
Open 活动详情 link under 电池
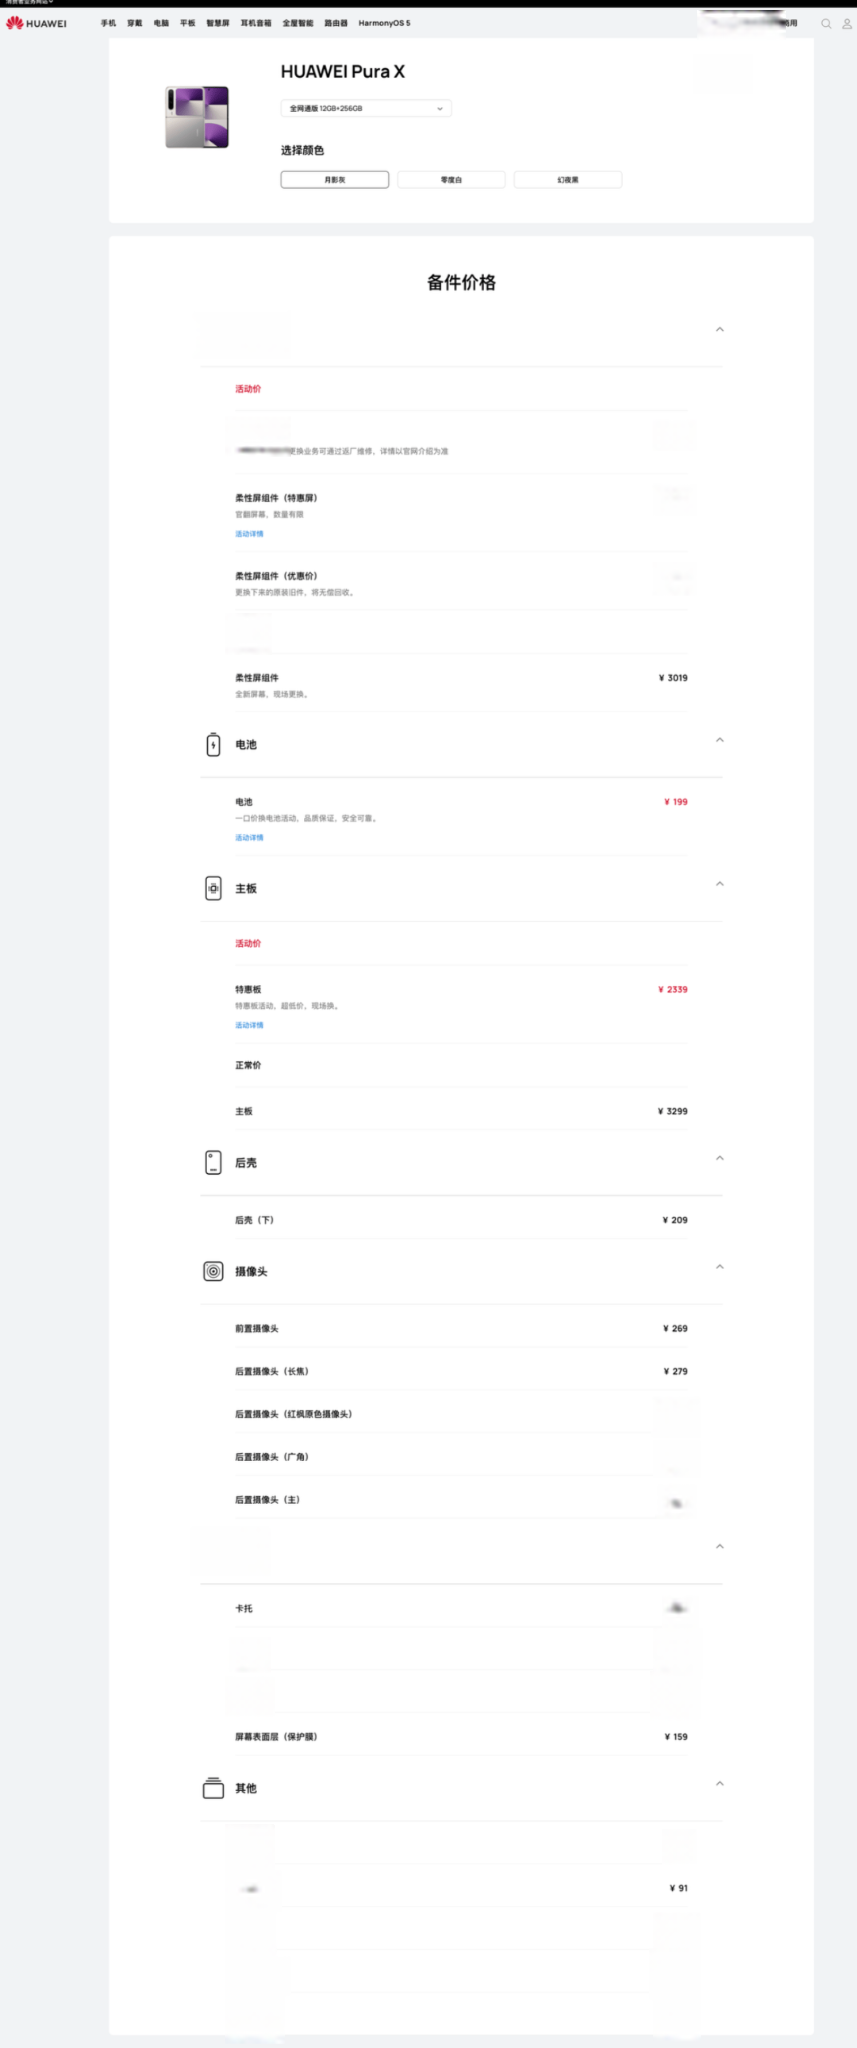coord(249,838)
